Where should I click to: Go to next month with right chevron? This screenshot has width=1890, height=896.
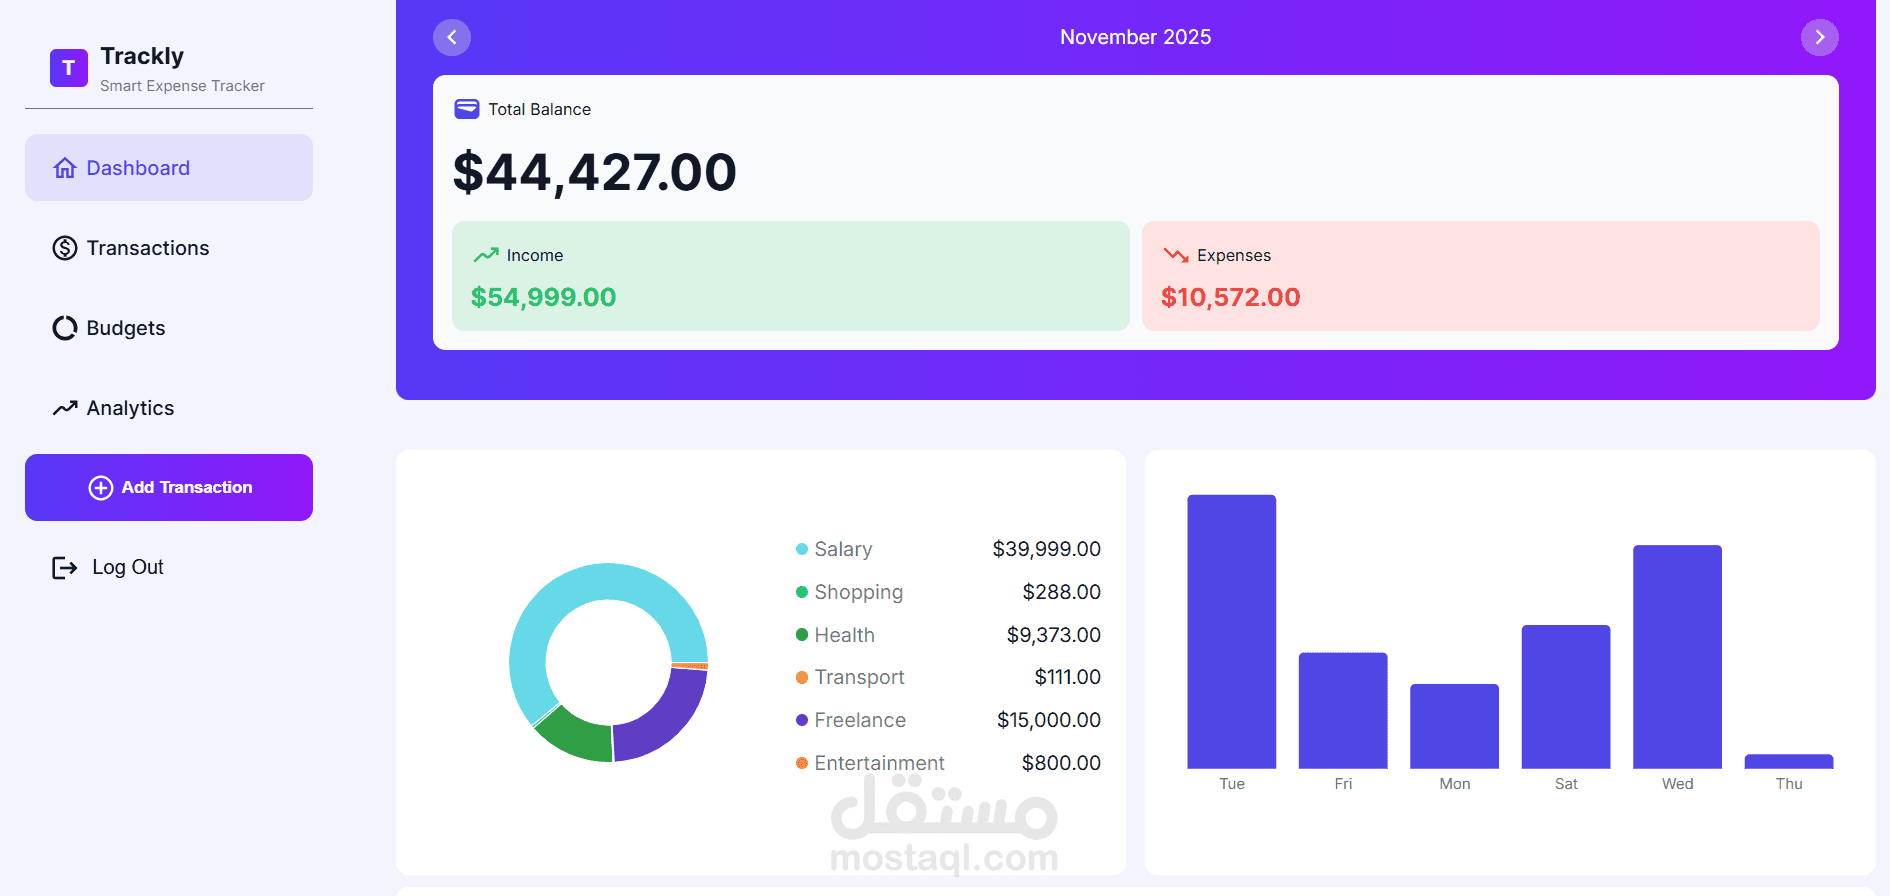pos(1820,37)
